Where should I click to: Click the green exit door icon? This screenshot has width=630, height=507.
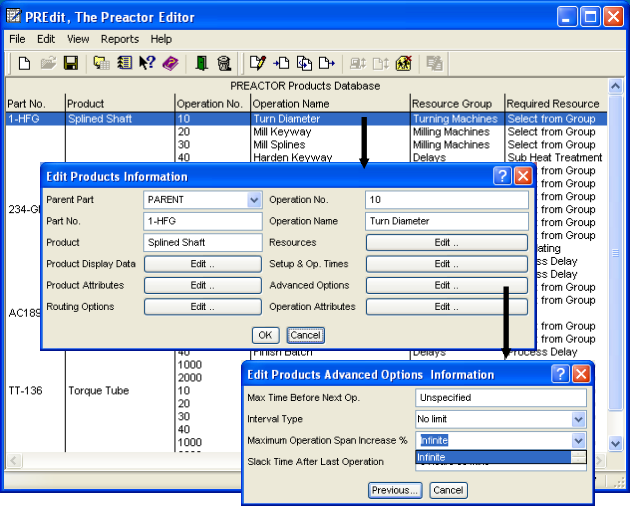201,63
